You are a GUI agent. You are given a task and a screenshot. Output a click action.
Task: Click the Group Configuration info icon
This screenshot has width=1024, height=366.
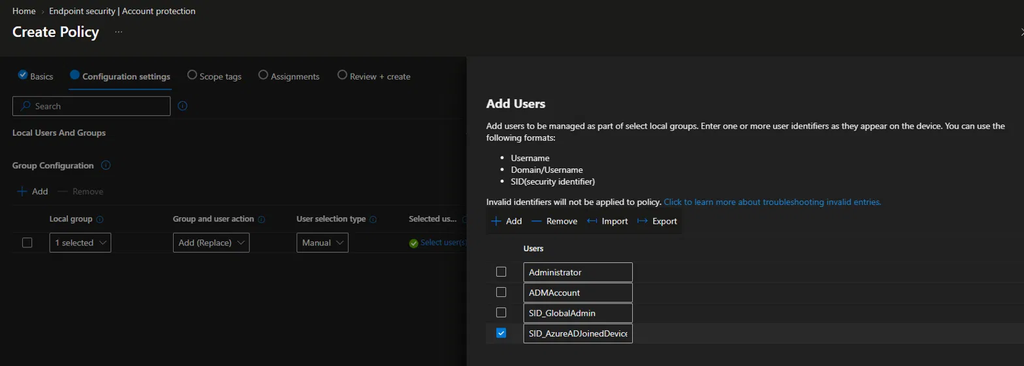(x=106, y=165)
